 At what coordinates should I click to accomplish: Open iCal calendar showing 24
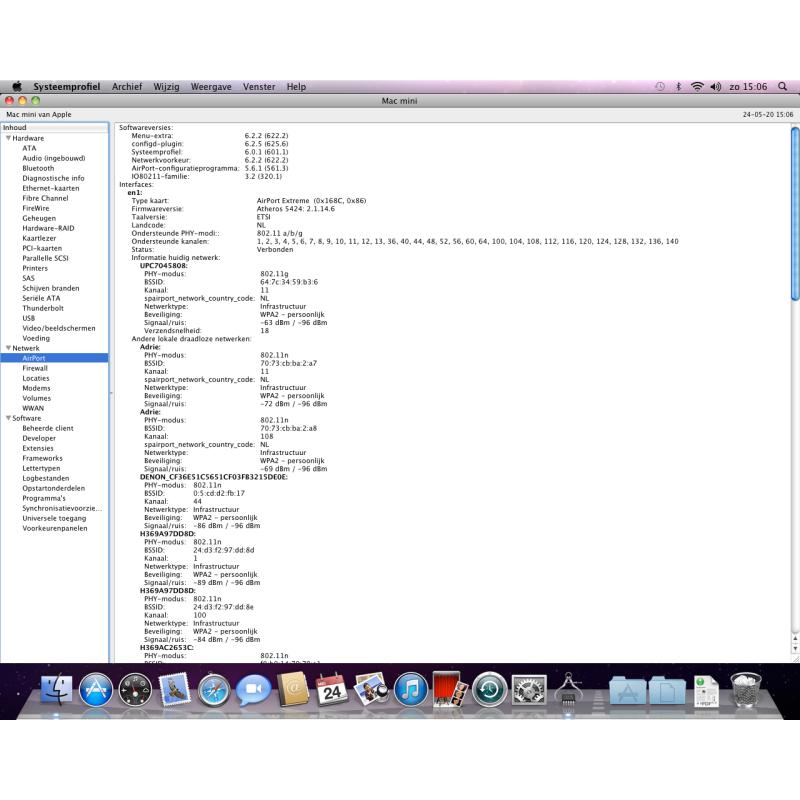click(x=332, y=689)
